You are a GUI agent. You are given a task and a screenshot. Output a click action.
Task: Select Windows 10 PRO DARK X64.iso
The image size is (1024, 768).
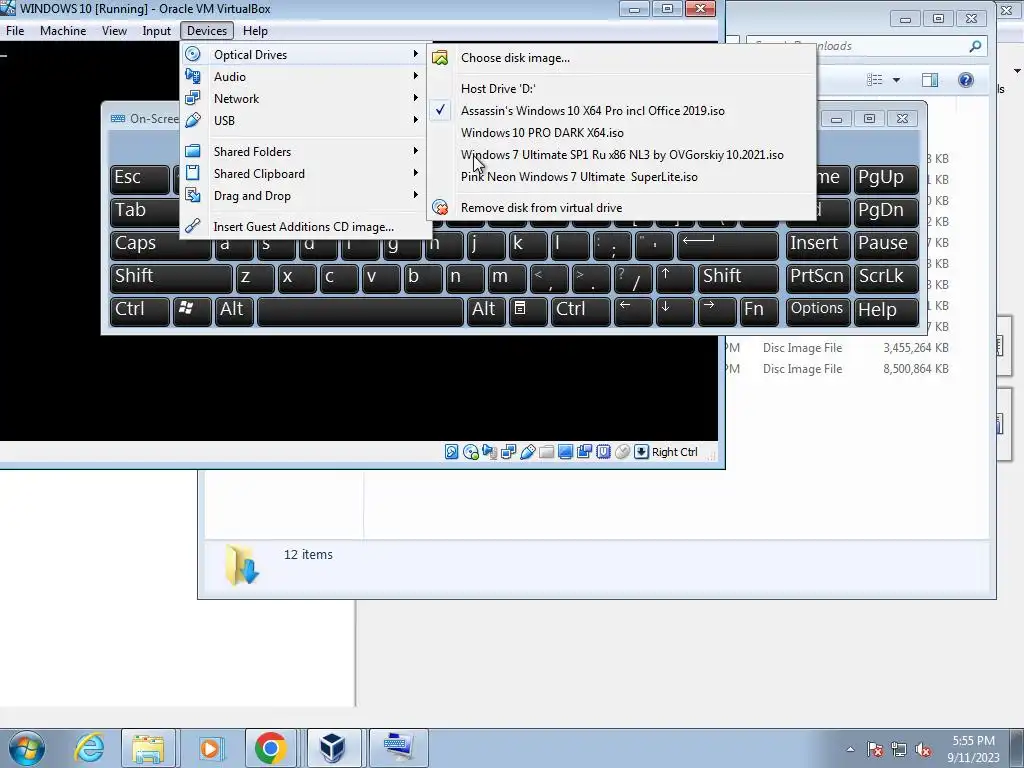tap(621, 133)
